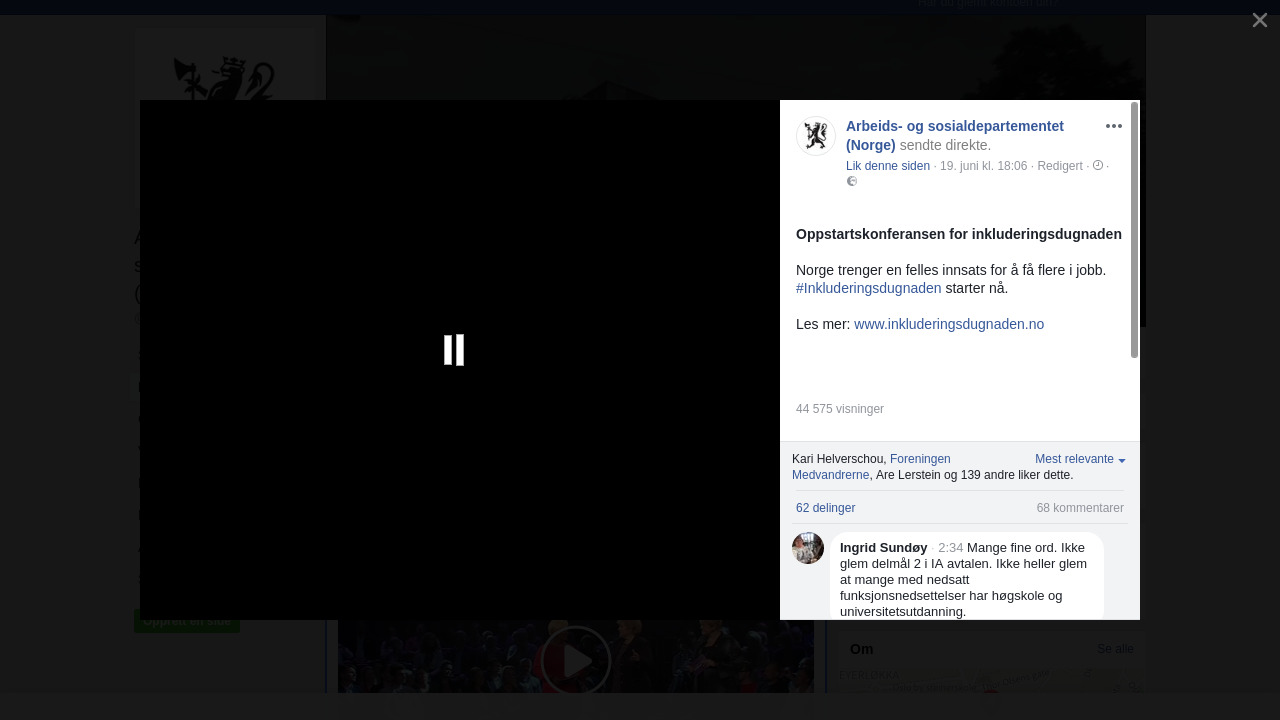Viewport: 1280px width, 720px height.
Task: Click 'Lik denne siden' link
Action: tap(888, 166)
